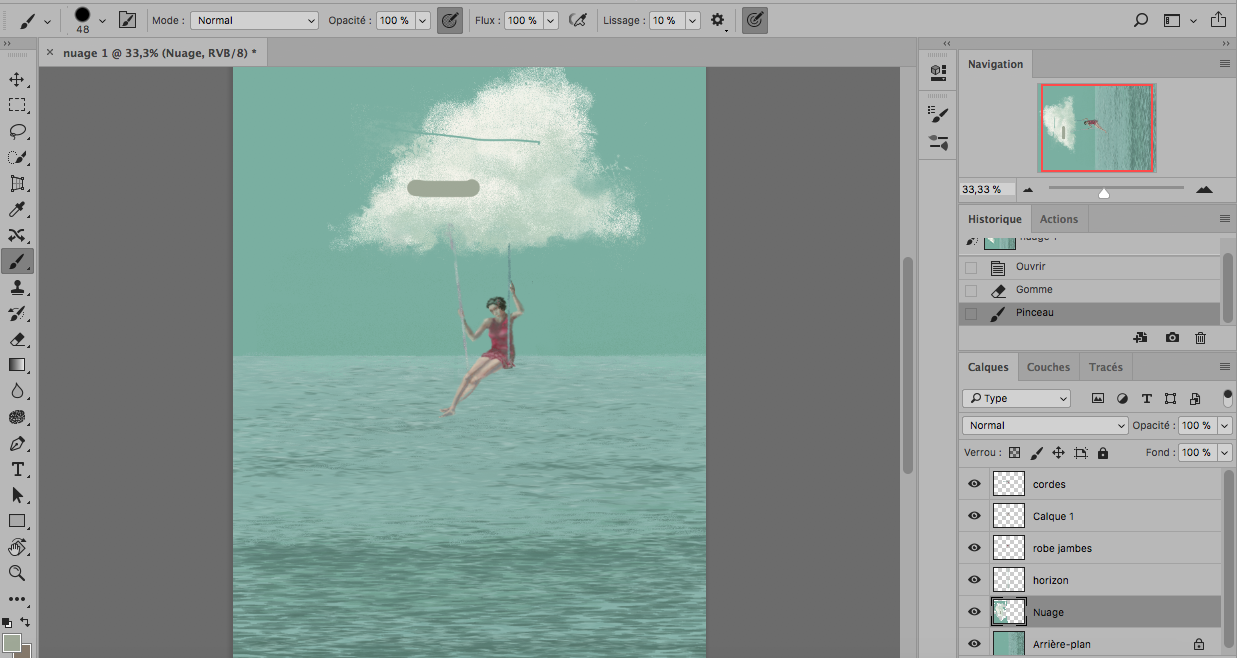The image size is (1237, 658).
Task: Expand the Opacité dropdown in options bar
Action: (422, 20)
